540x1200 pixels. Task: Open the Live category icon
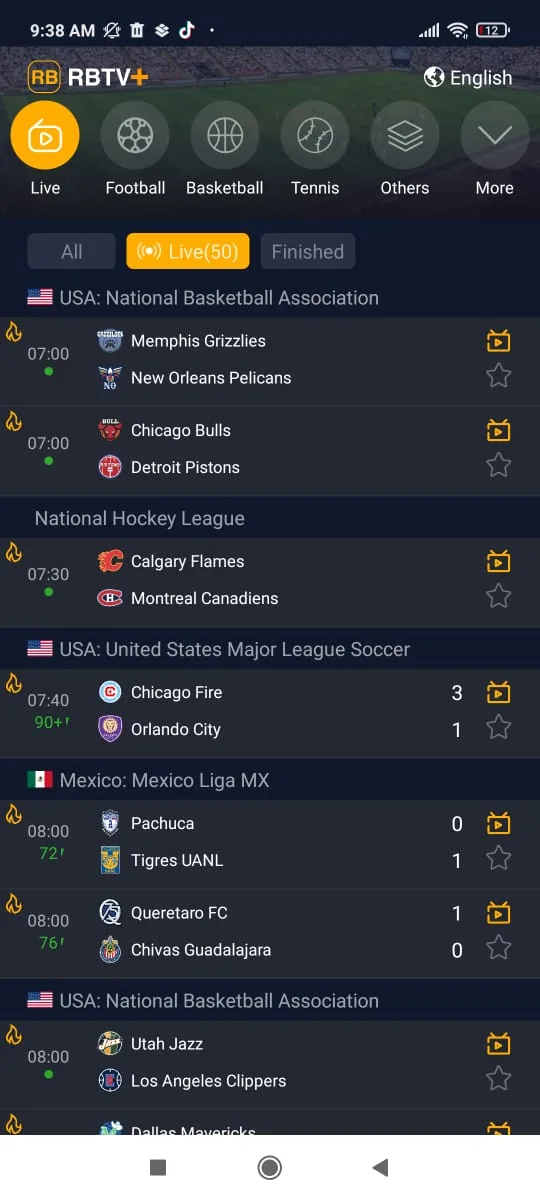coord(45,136)
